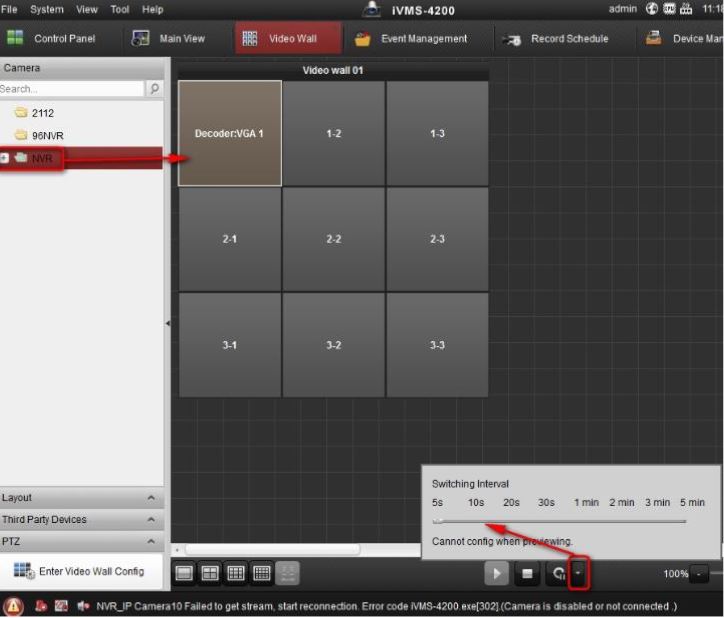Expand the NVR group plus box
This screenshot has width=724, height=618.
[x=4, y=158]
